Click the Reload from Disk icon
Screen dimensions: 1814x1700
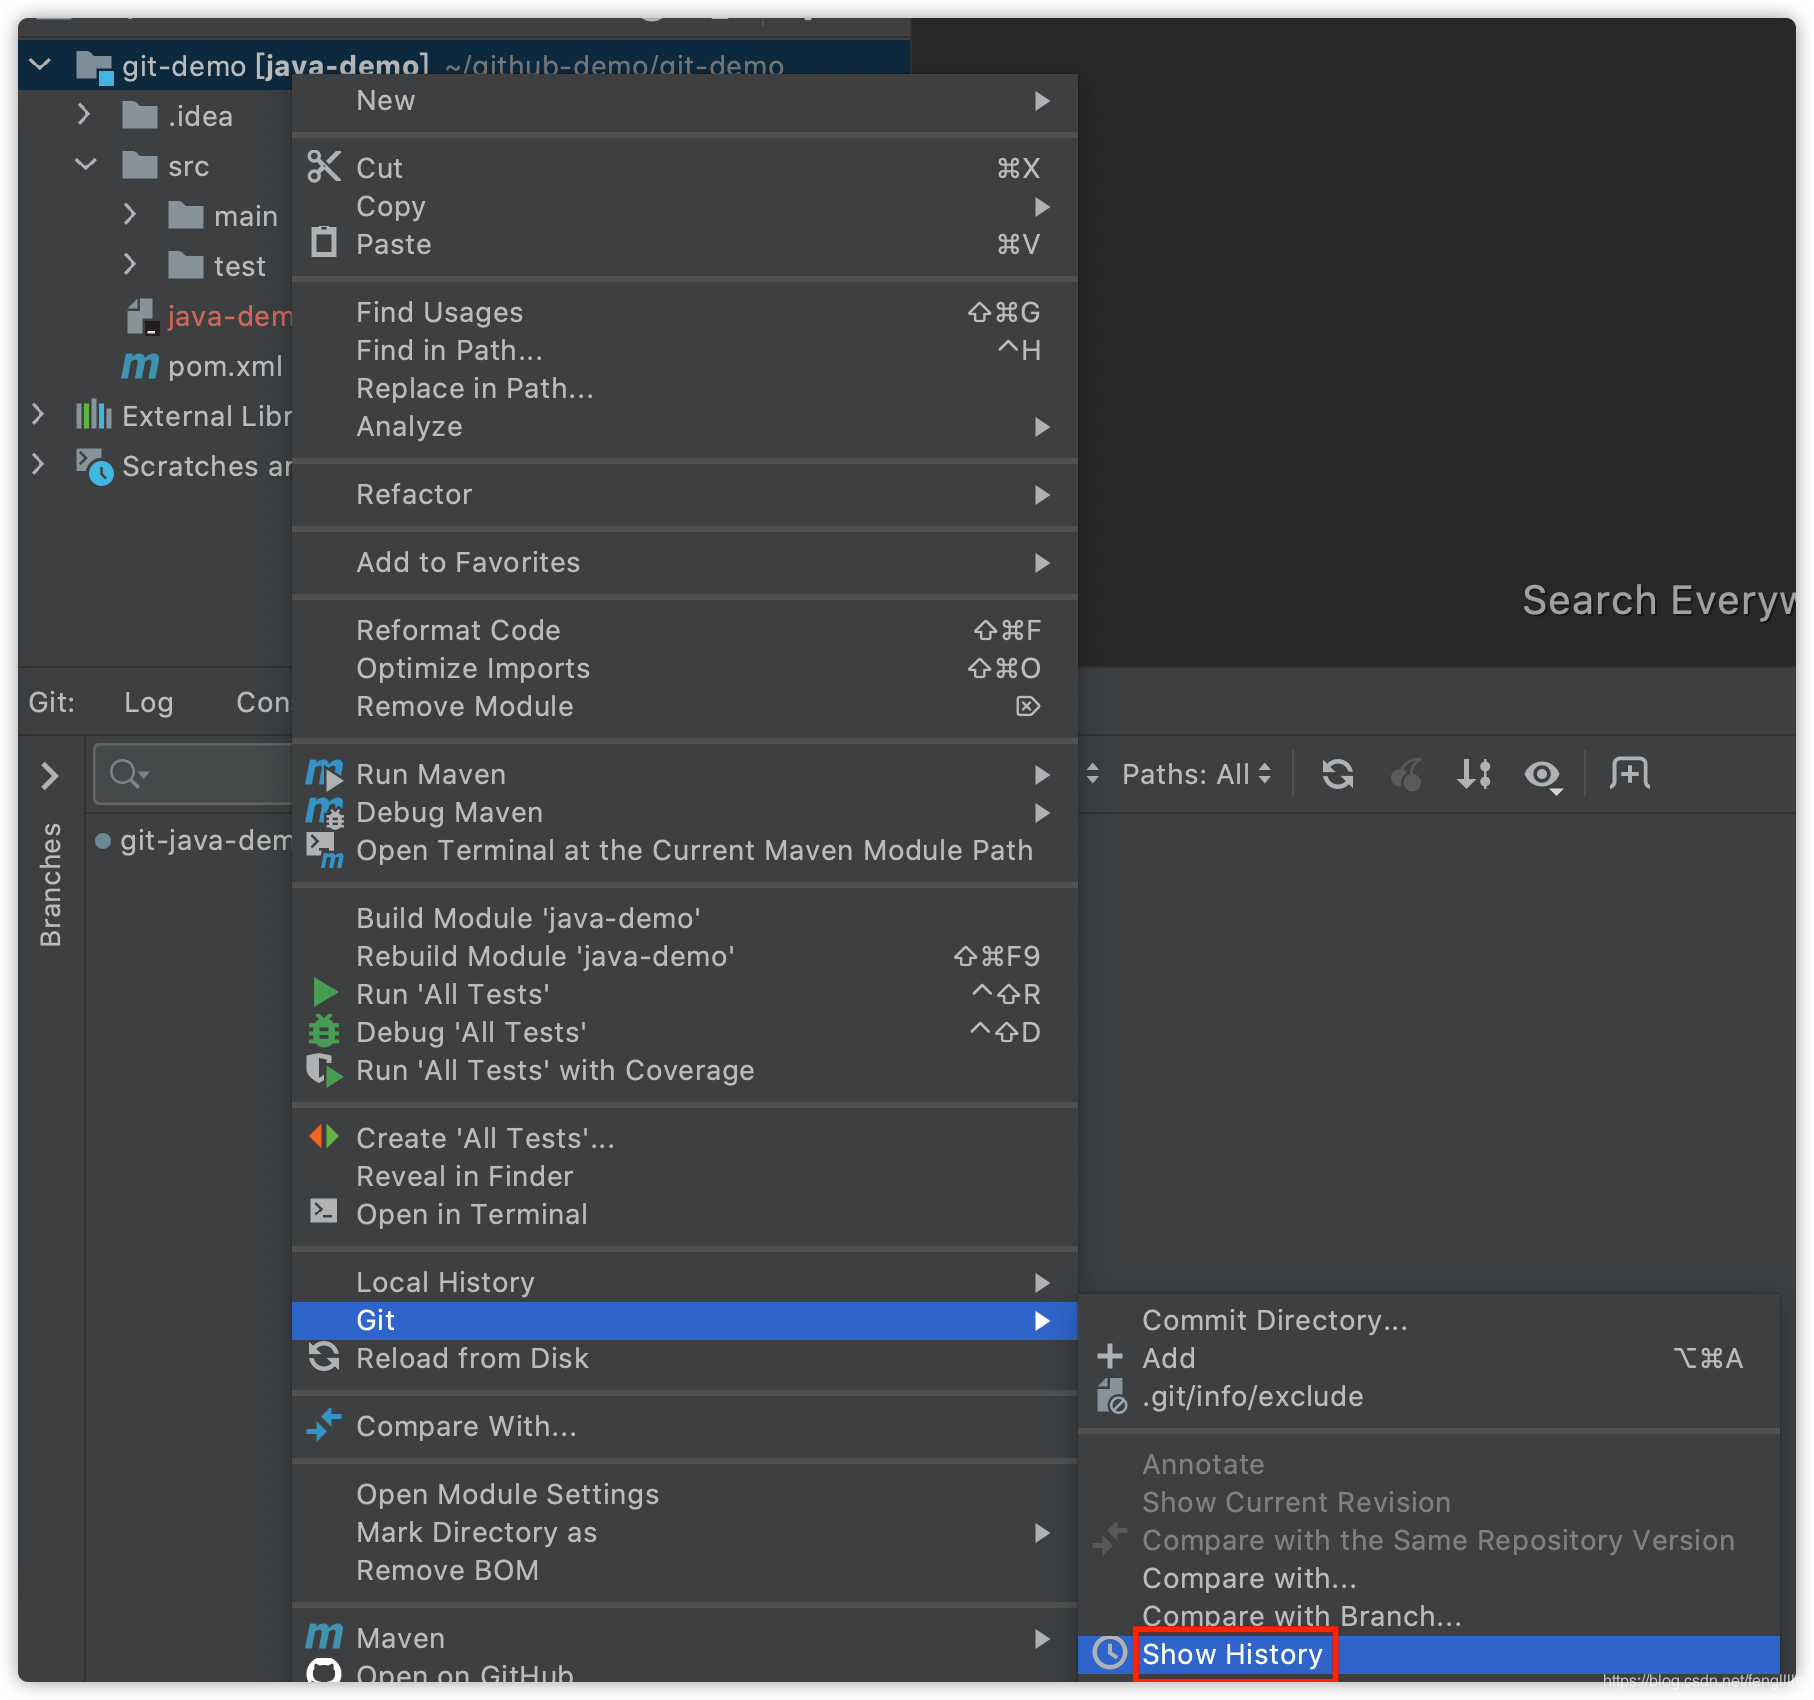(324, 1357)
